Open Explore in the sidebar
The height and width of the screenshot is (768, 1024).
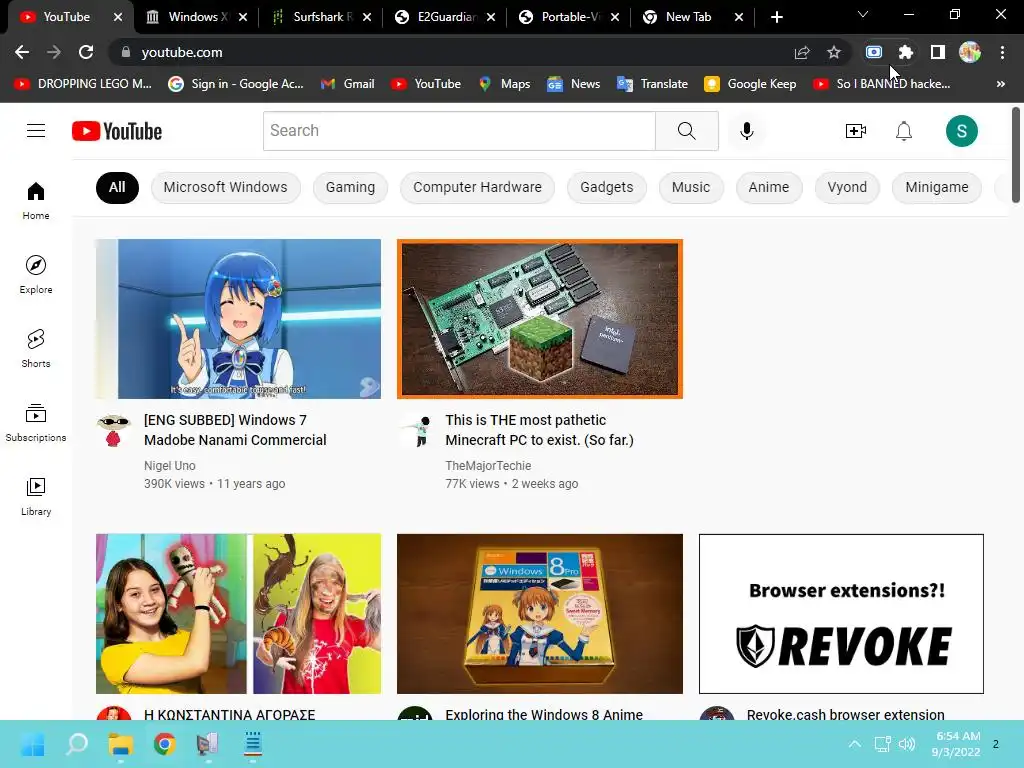click(36, 274)
